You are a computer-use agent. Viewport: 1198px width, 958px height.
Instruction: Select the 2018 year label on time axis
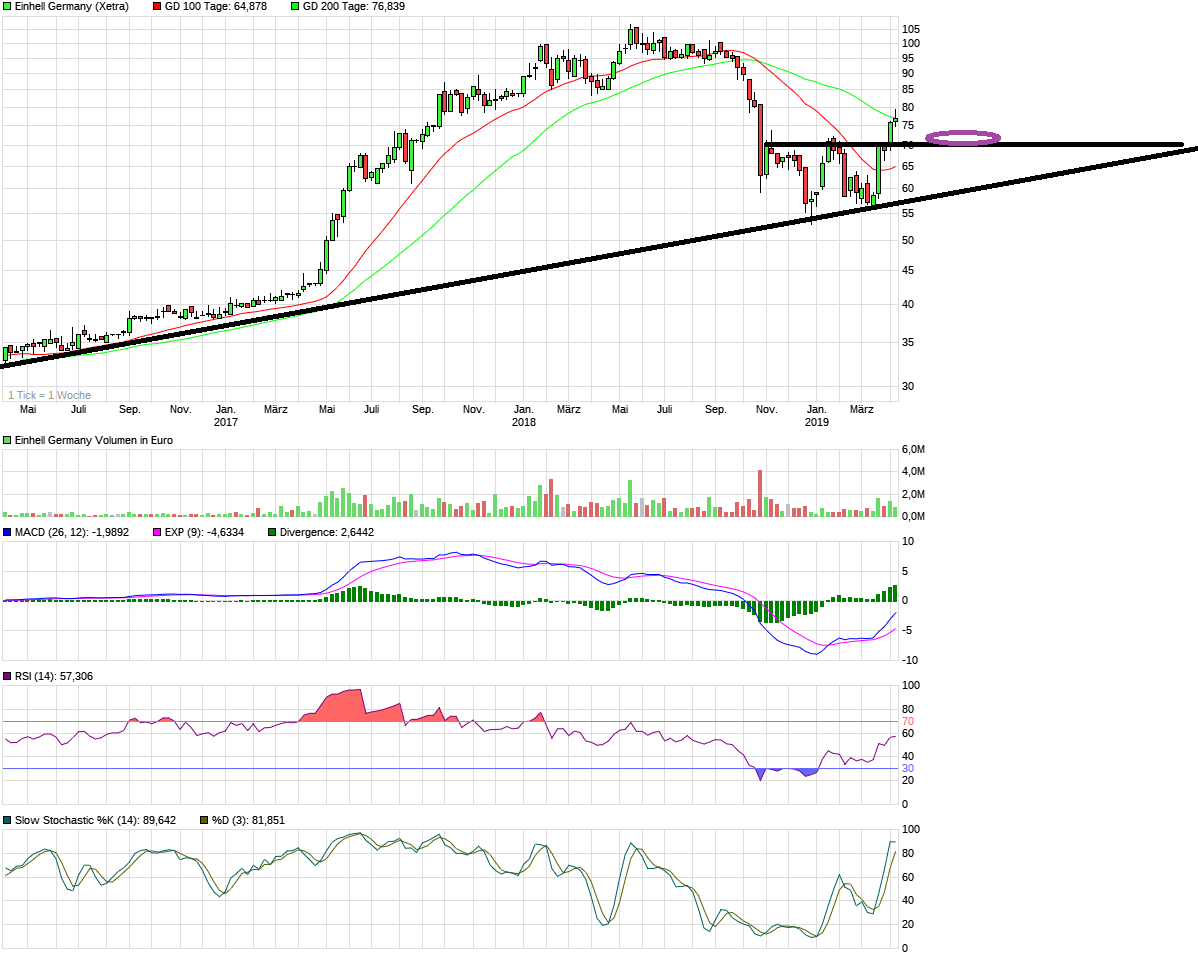click(523, 422)
